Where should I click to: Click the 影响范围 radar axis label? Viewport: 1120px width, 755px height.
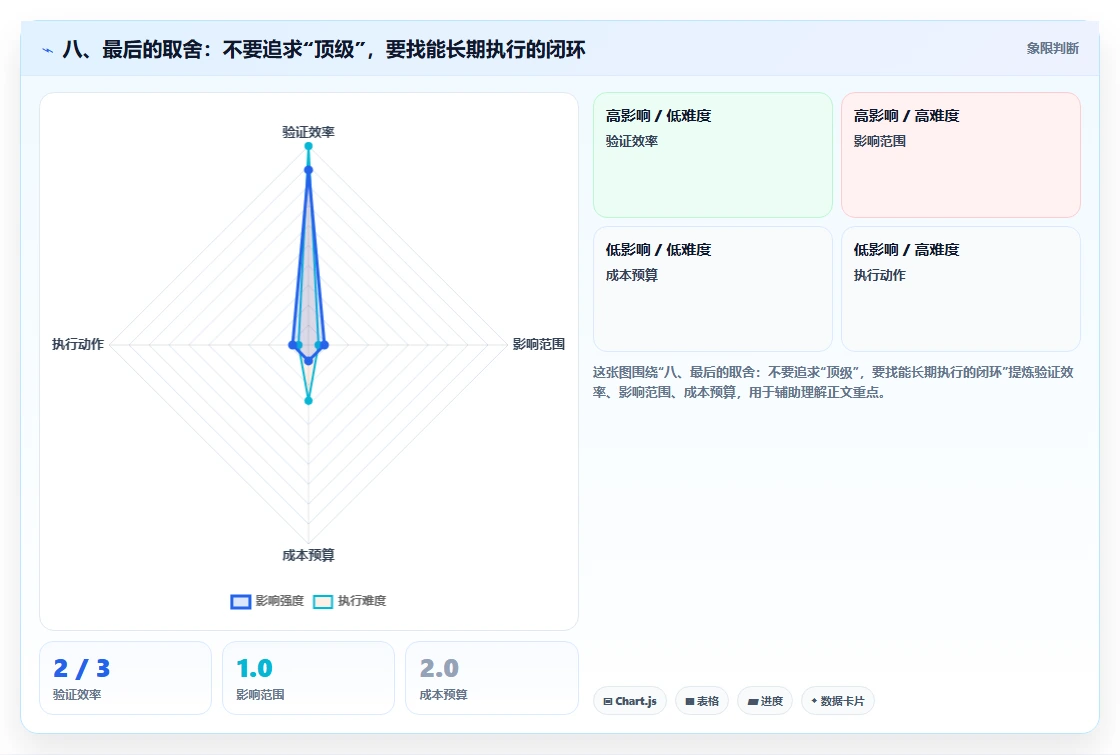[539, 344]
